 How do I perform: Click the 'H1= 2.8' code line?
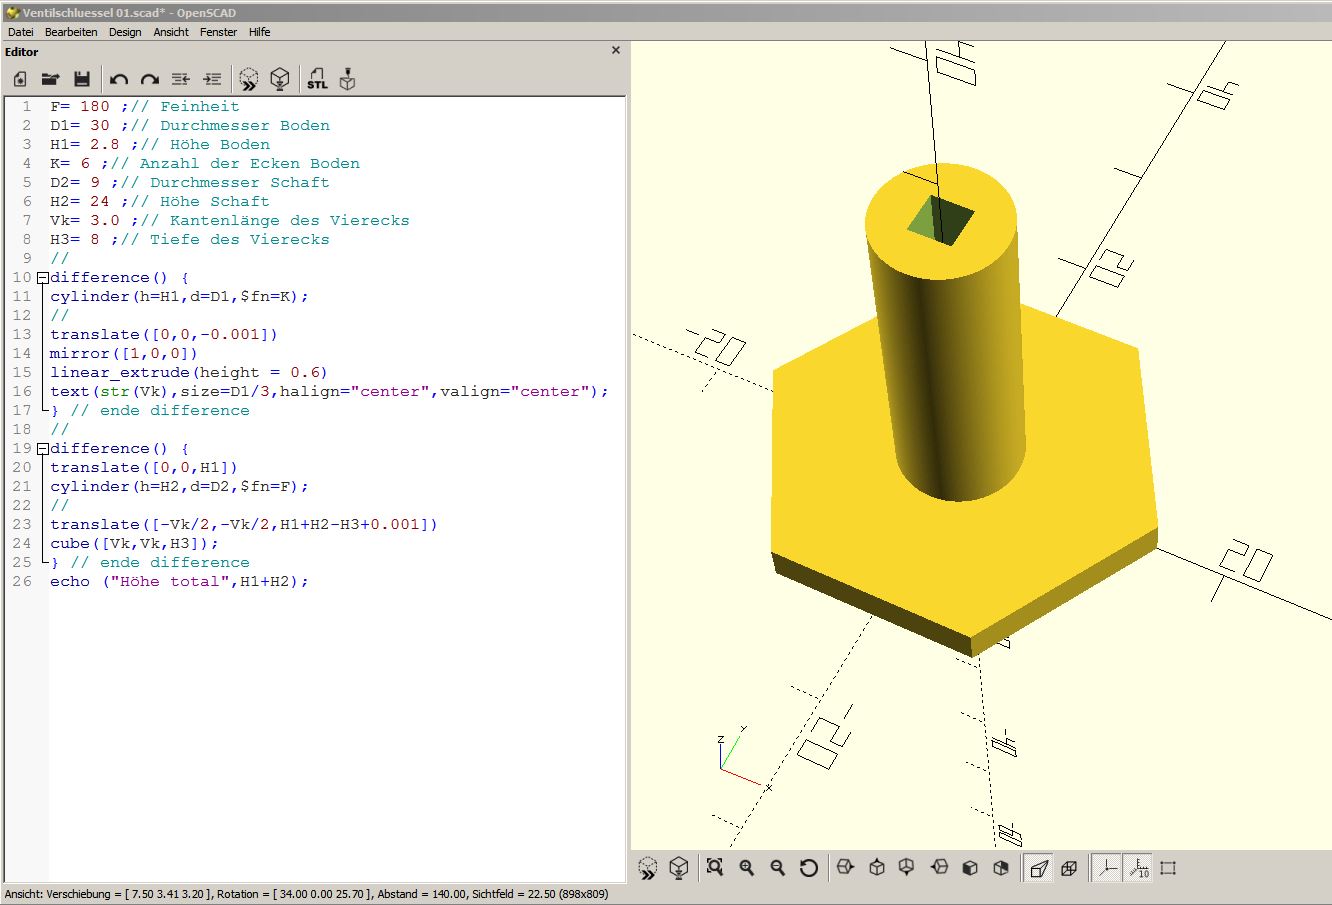point(160,144)
